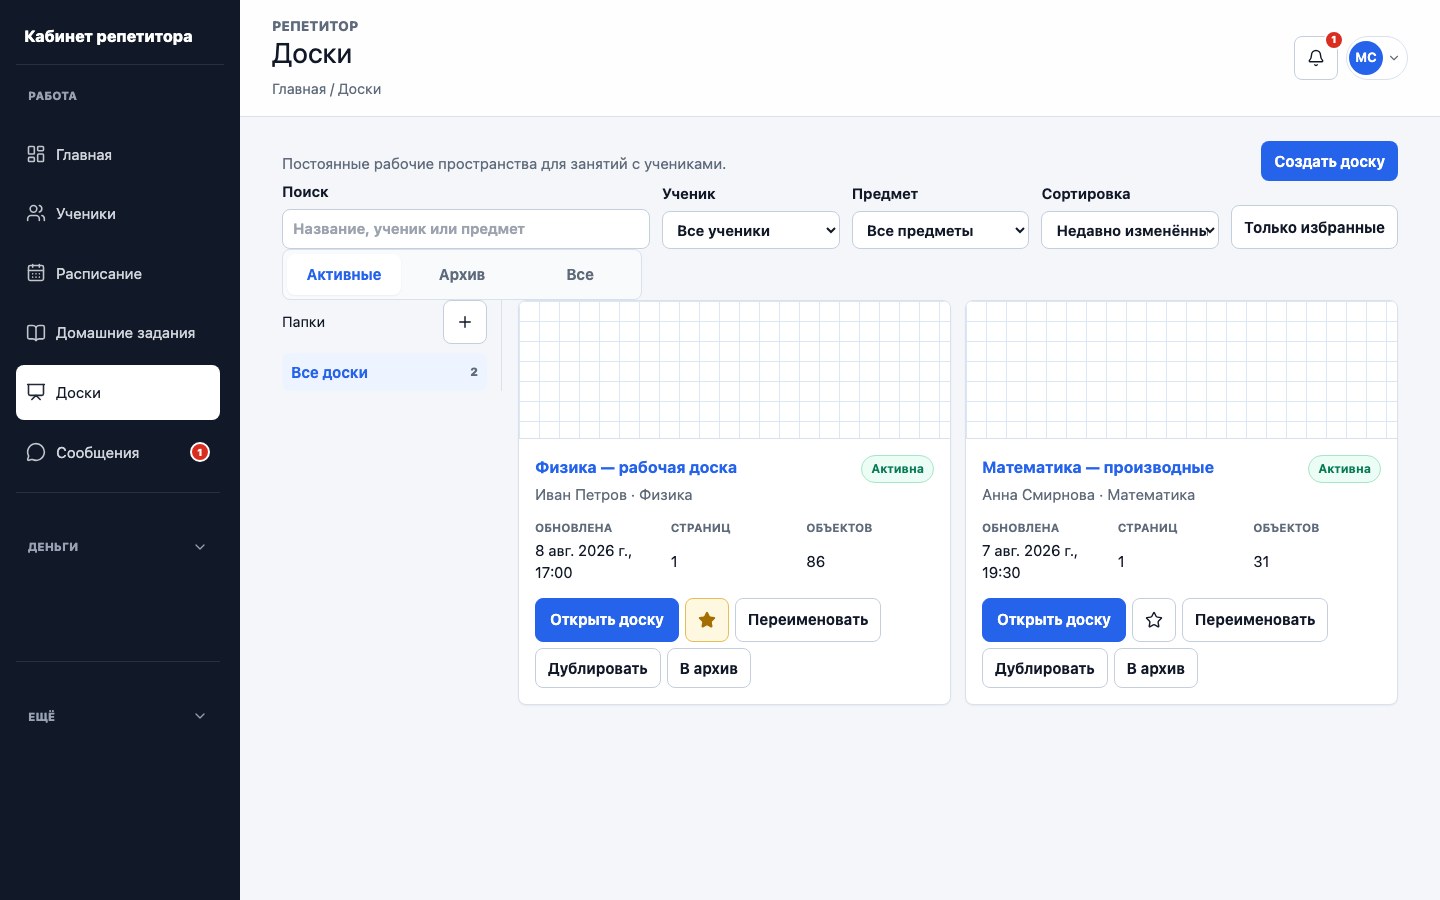Add a new folder with plus button
Image resolution: width=1440 pixels, height=900 pixels.
pyautogui.click(x=465, y=322)
